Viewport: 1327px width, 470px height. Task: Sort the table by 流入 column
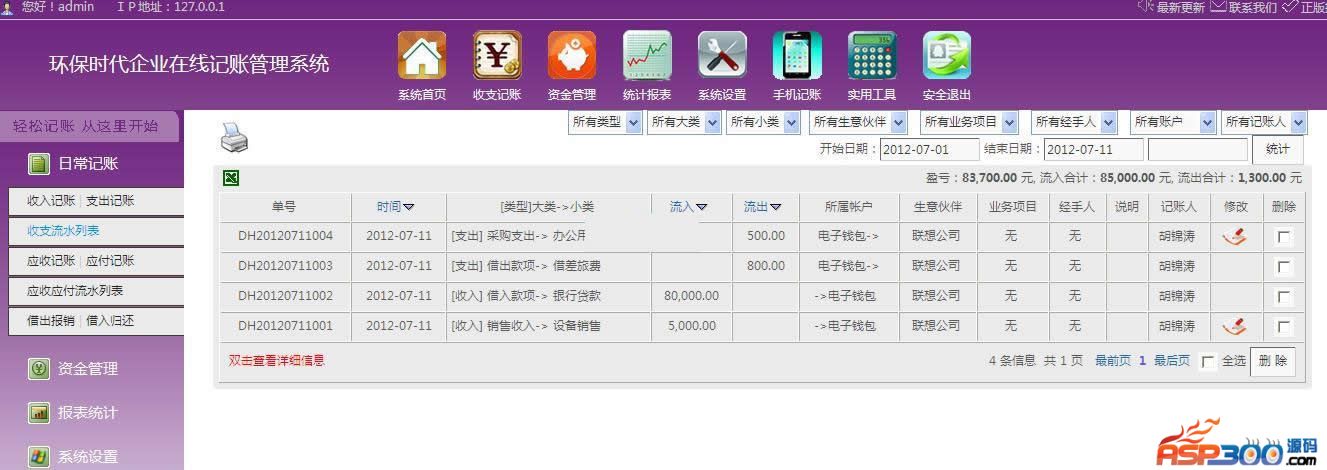click(x=689, y=207)
